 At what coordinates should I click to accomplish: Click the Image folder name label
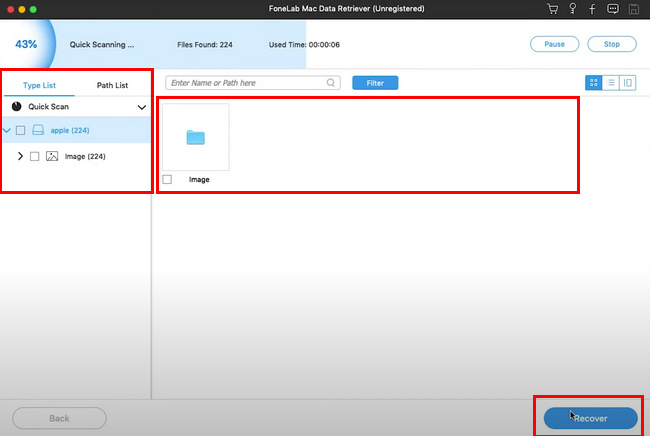199,179
